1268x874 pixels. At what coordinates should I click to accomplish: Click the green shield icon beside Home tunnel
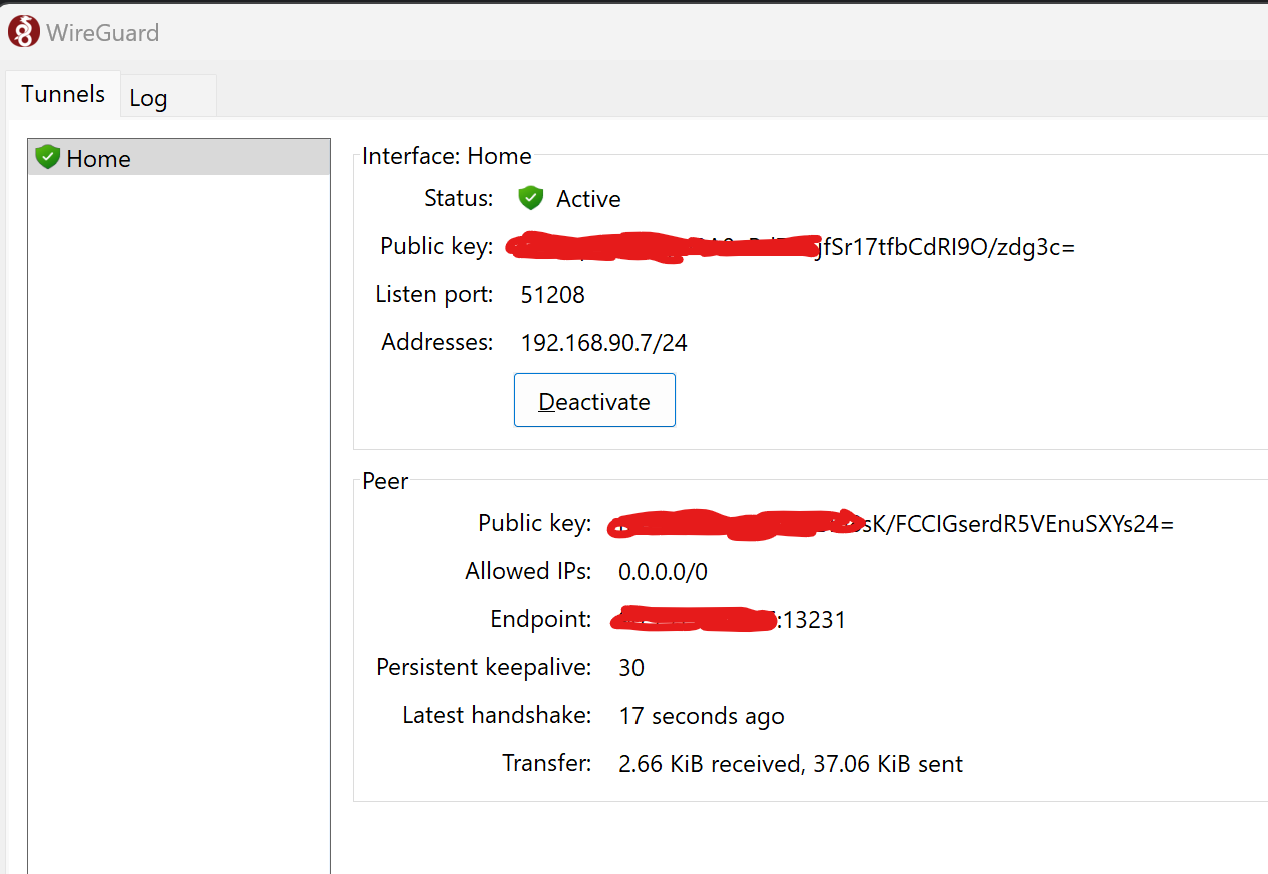click(x=46, y=156)
